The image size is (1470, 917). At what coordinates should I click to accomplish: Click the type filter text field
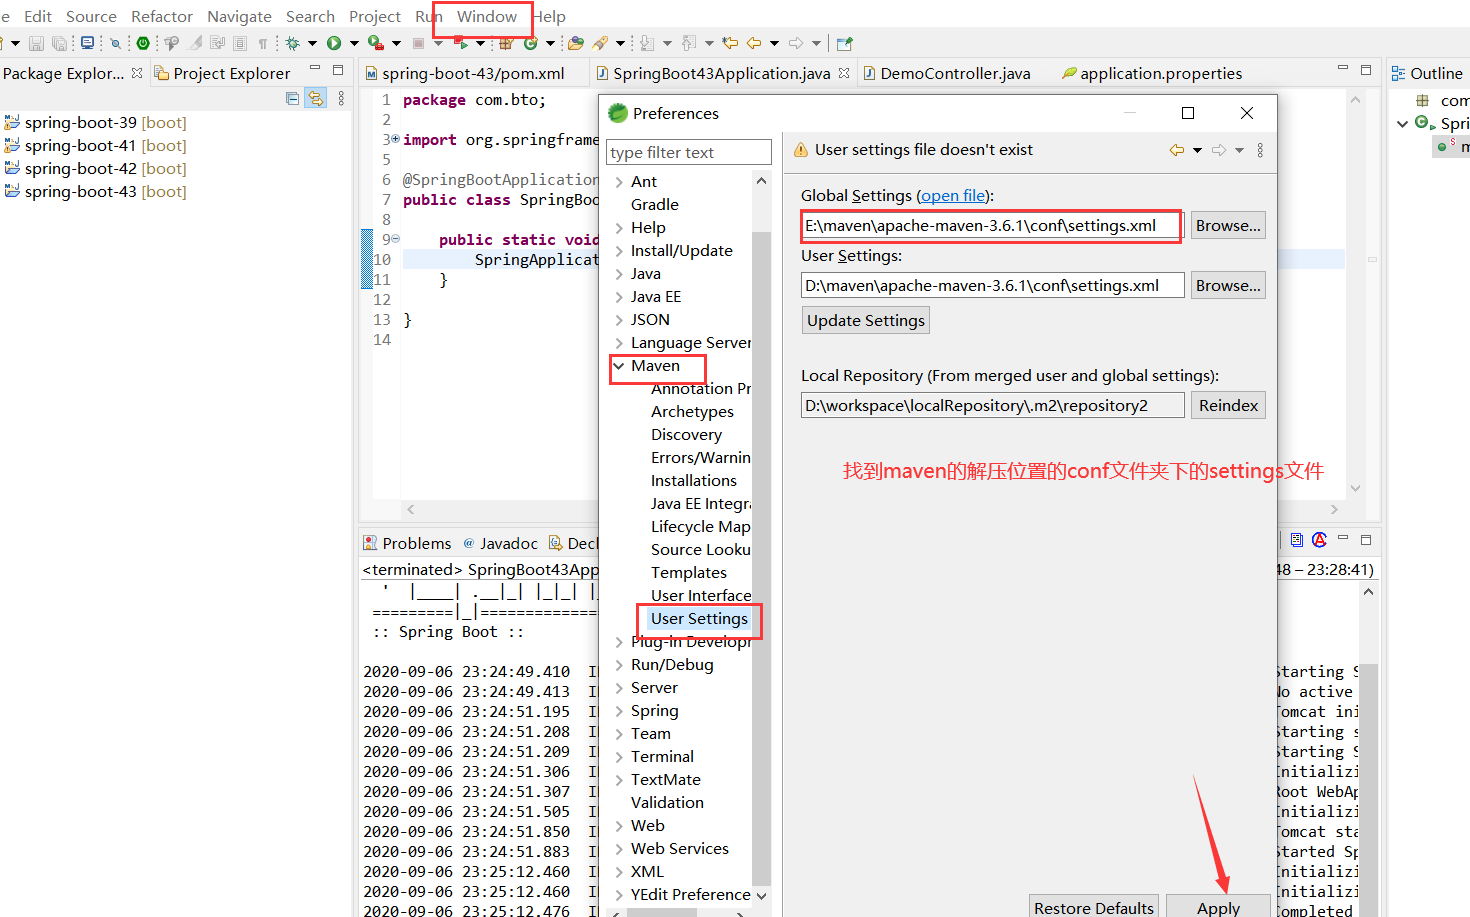click(689, 152)
